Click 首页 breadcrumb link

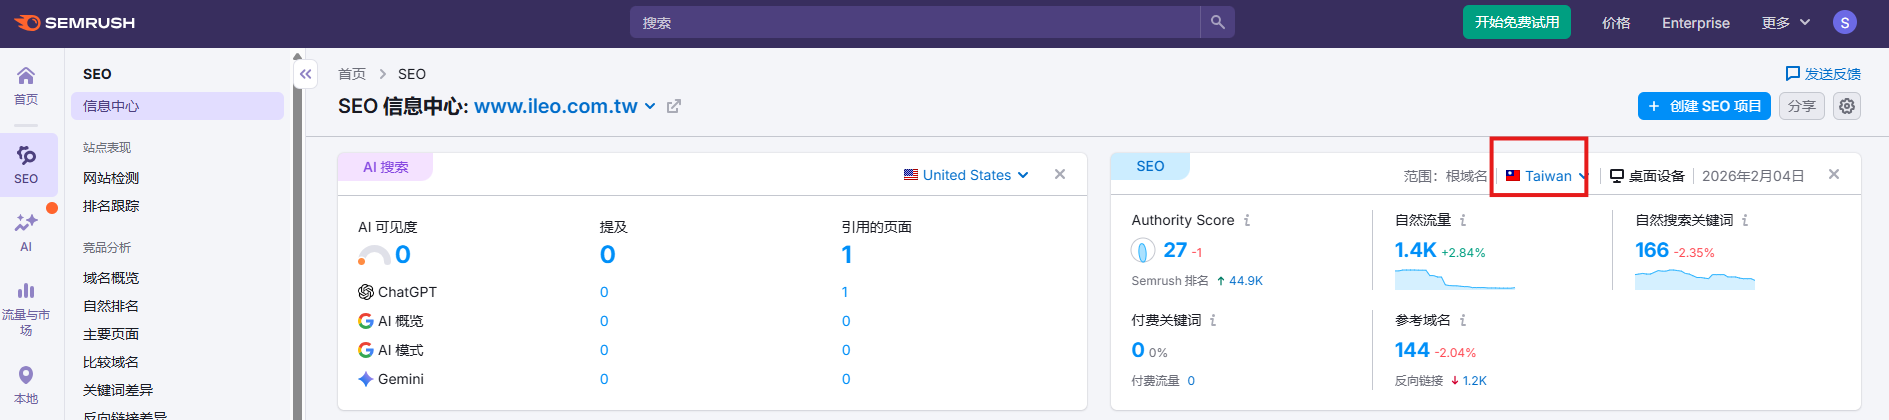coord(352,74)
